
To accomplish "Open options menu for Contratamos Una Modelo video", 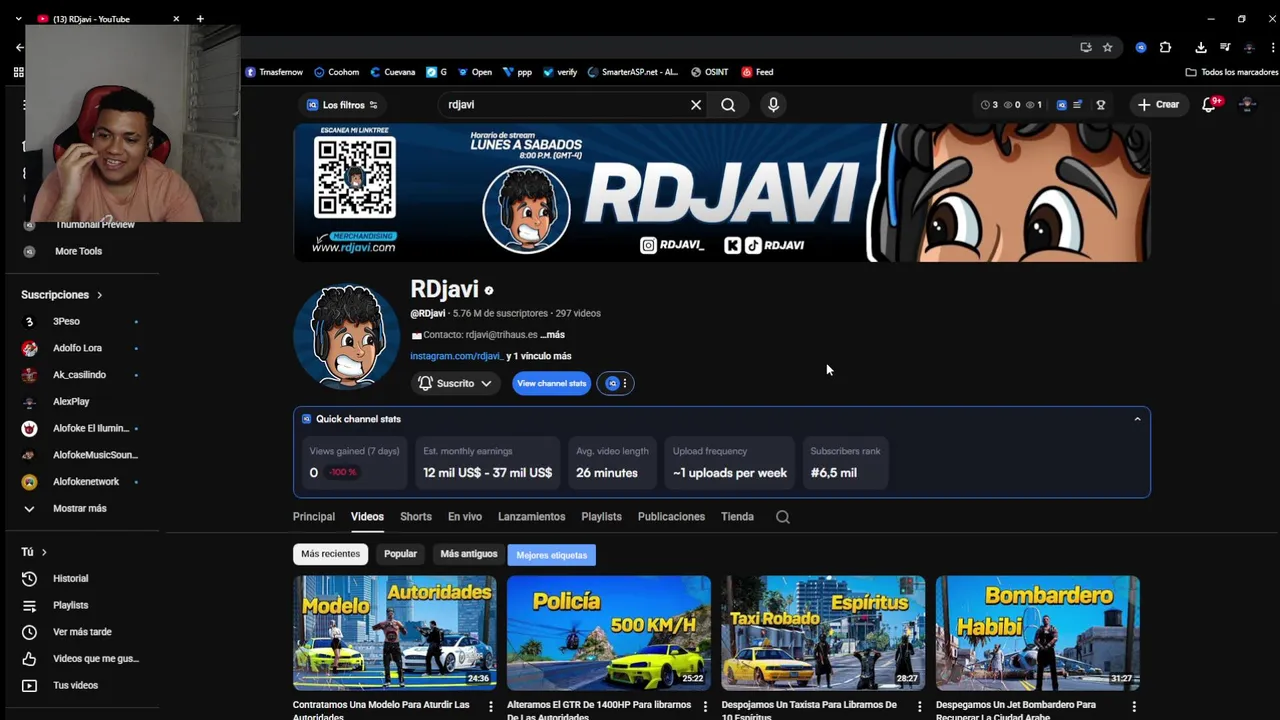I will [490, 707].
